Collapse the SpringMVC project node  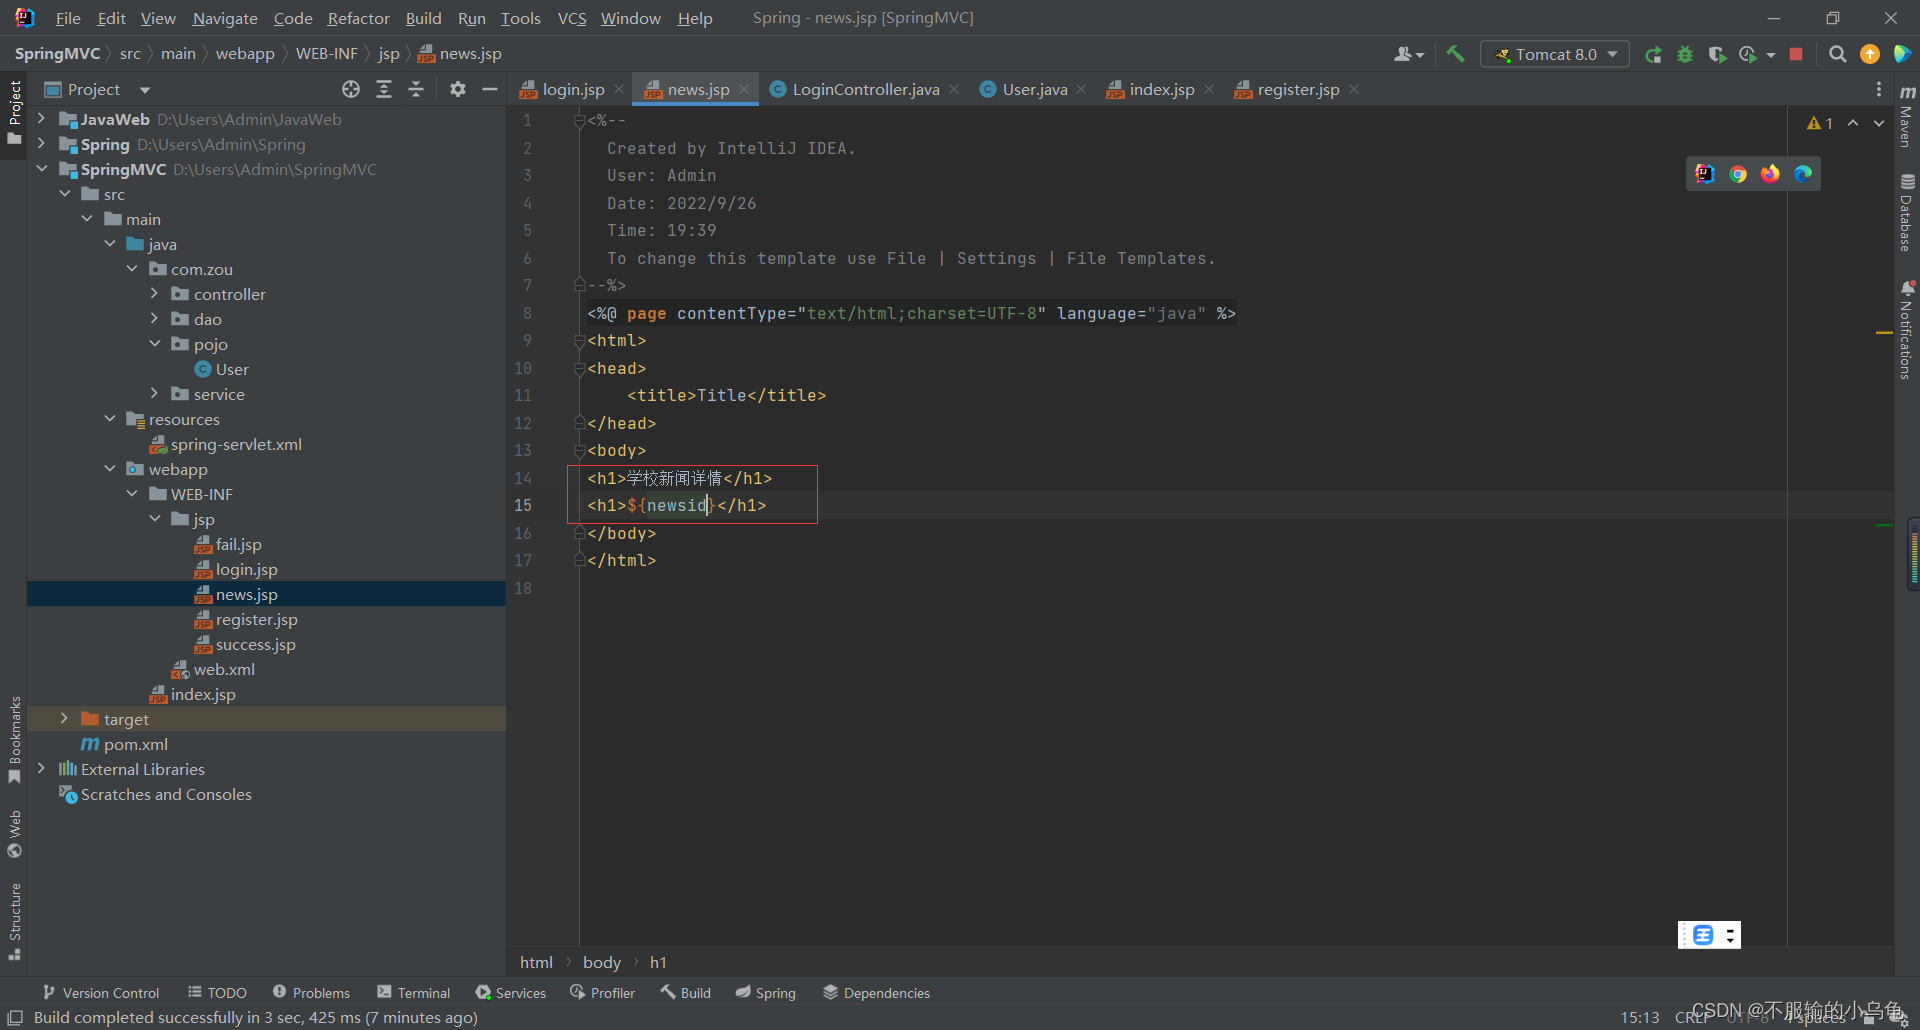click(41, 169)
